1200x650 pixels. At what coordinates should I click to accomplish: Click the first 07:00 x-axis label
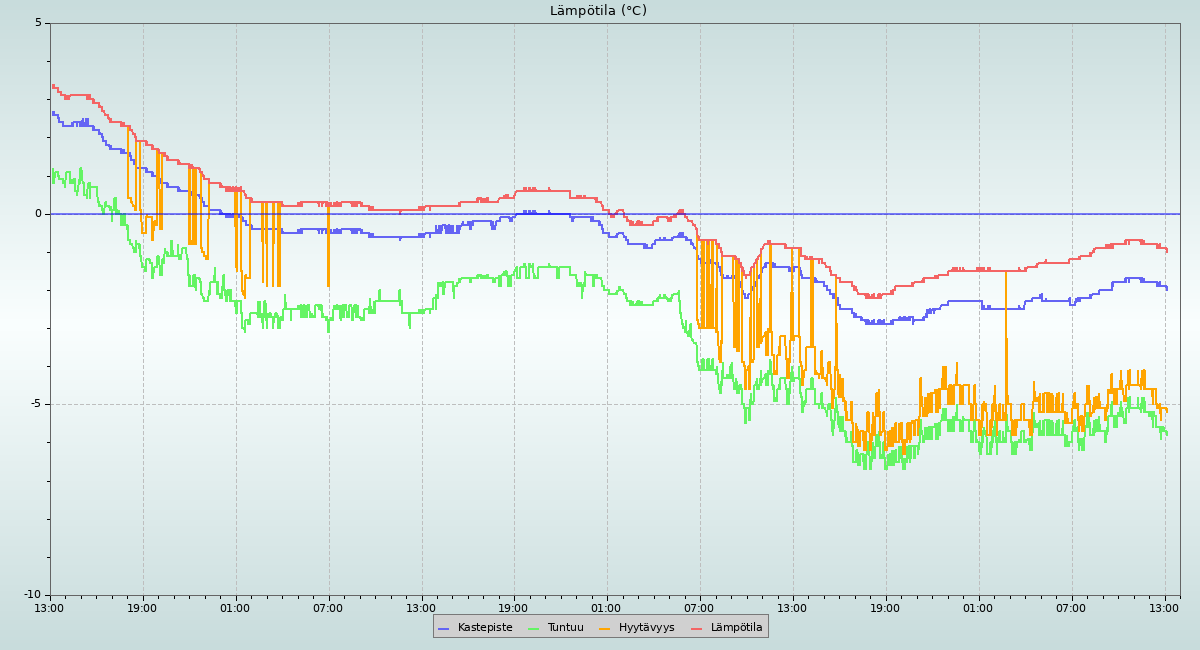328,608
